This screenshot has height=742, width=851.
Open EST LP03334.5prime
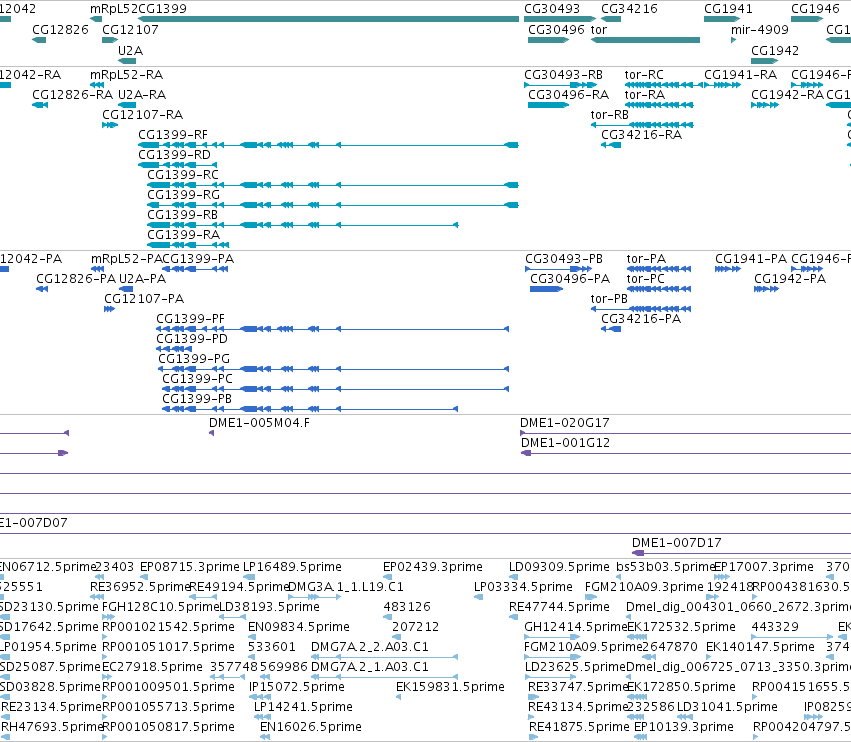coord(523,587)
